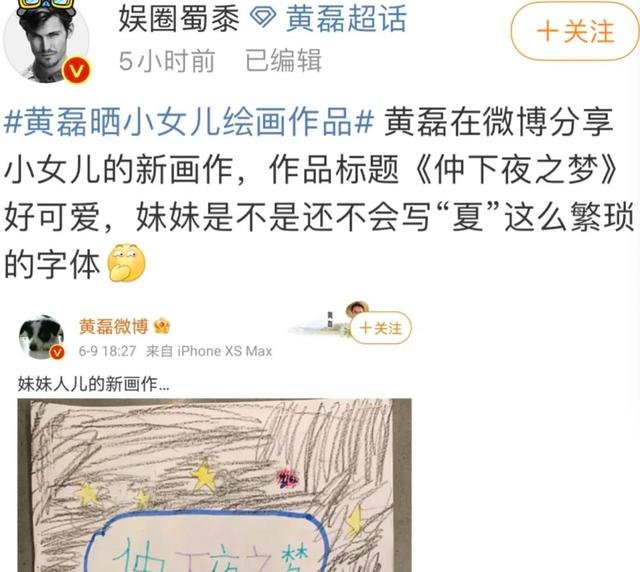The width and height of the screenshot is (640, 572).
Task: Click the 已编辑 edited label
Action: [x=283, y=61]
